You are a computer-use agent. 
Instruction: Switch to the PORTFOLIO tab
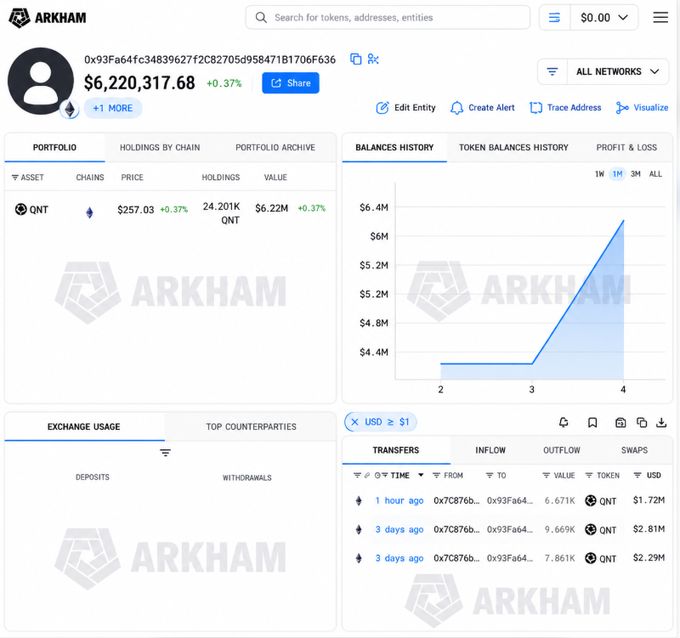55,147
